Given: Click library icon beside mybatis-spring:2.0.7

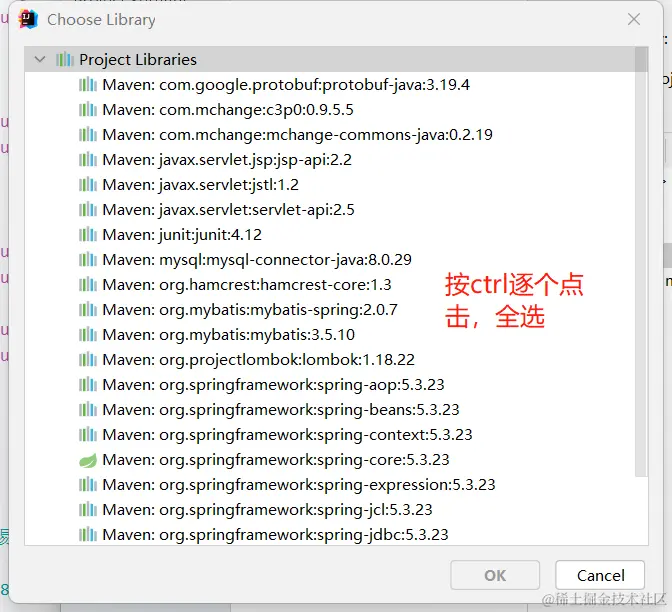Looking at the screenshot, I should (x=88, y=309).
